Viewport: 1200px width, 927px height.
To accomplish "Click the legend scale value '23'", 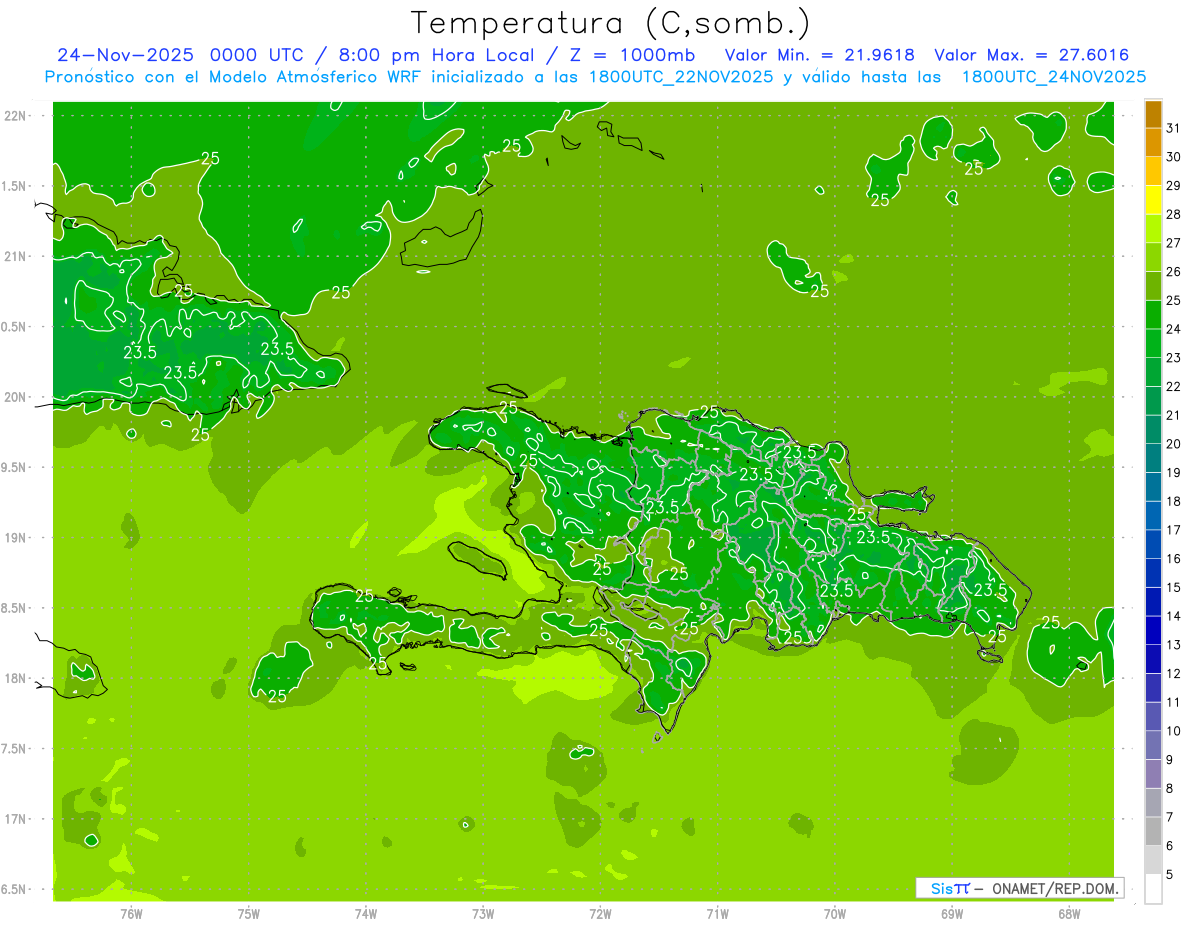I will click(x=1174, y=358).
